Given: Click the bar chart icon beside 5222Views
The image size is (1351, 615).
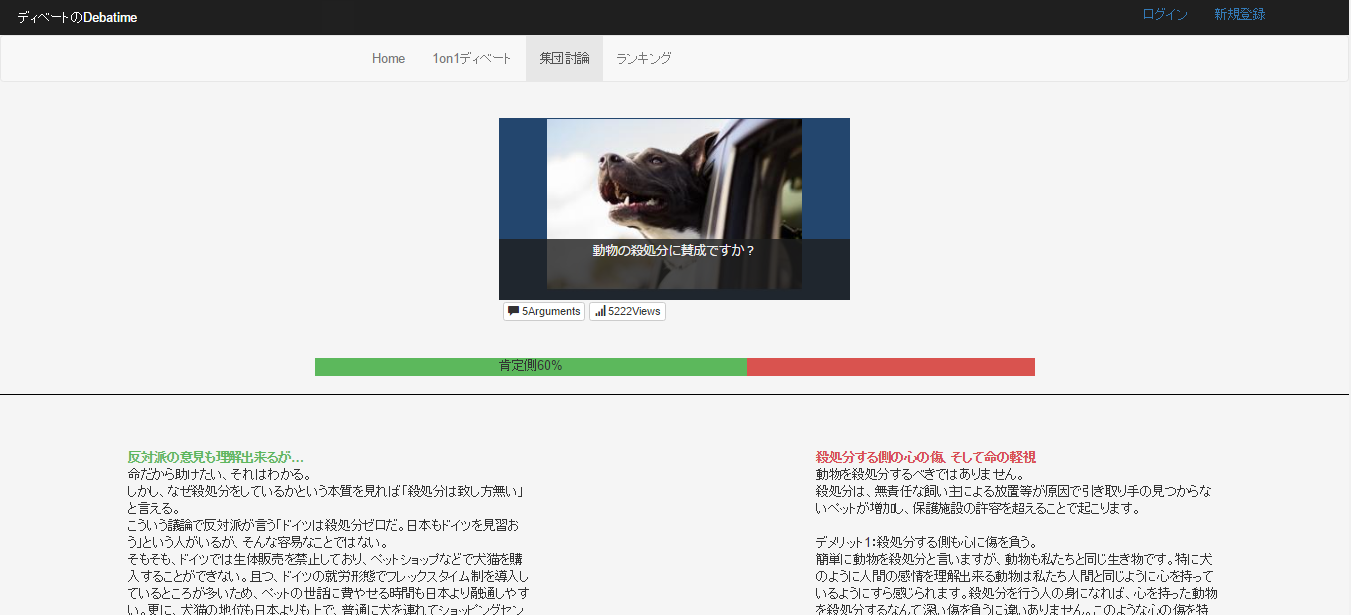Looking at the screenshot, I should 600,312.
